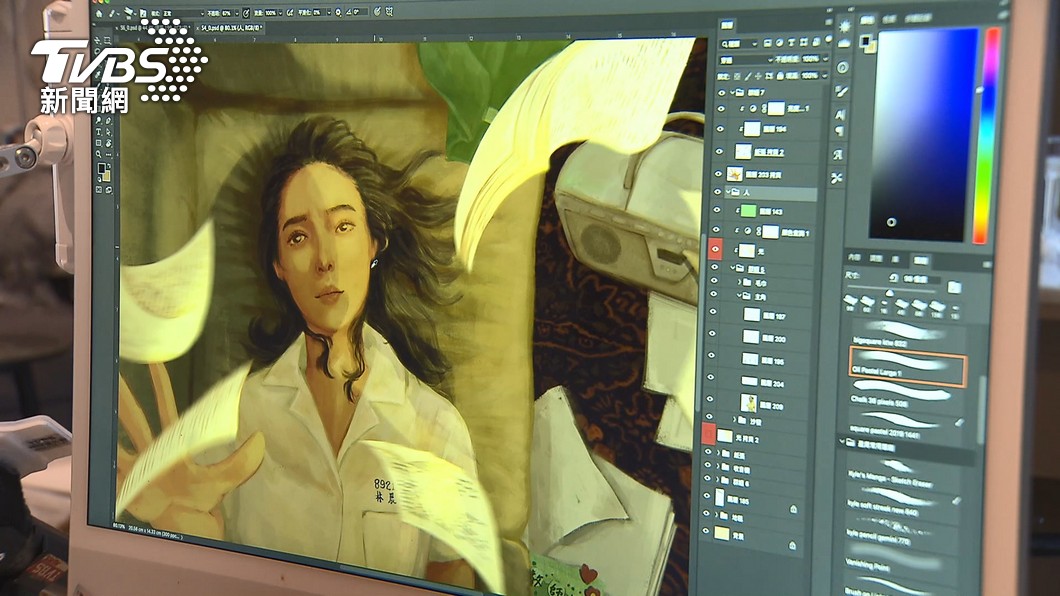Open the sun-shaped Adjustments panel icon

(844, 26)
